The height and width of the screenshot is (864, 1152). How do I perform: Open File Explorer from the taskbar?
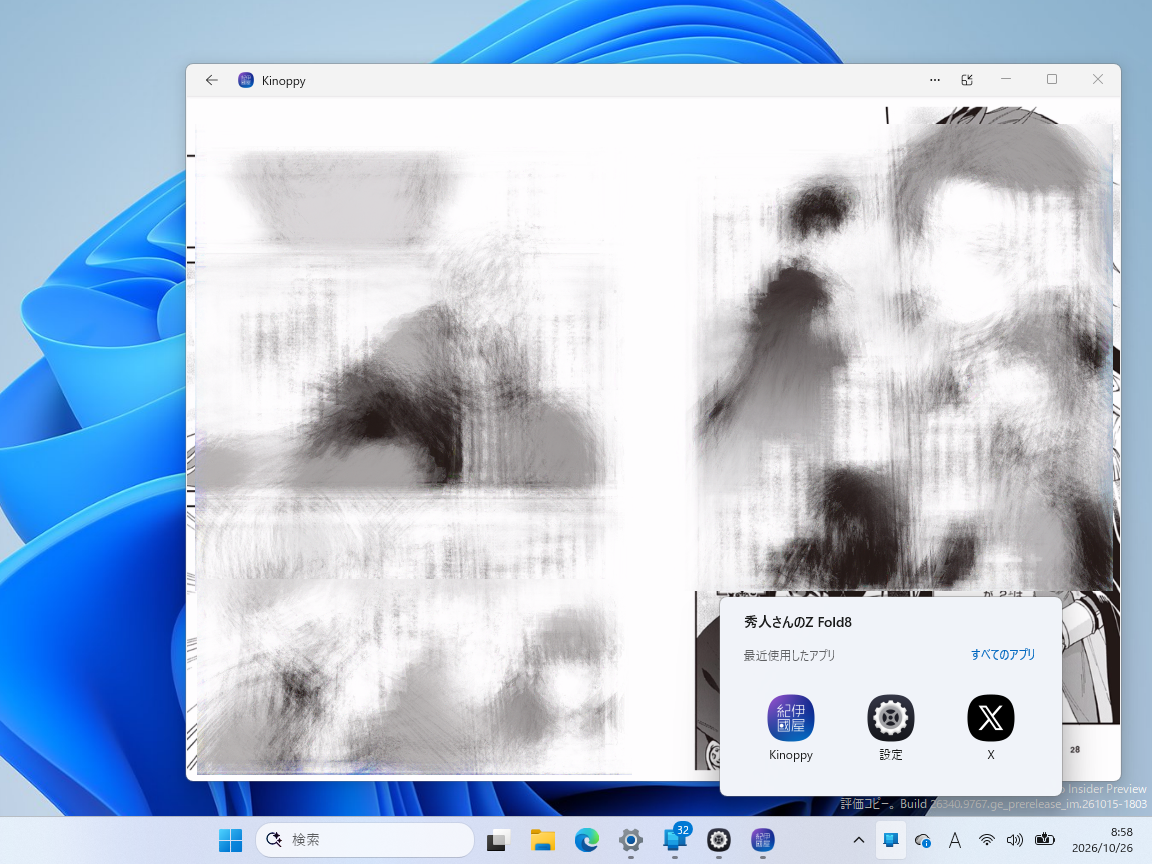click(542, 840)
